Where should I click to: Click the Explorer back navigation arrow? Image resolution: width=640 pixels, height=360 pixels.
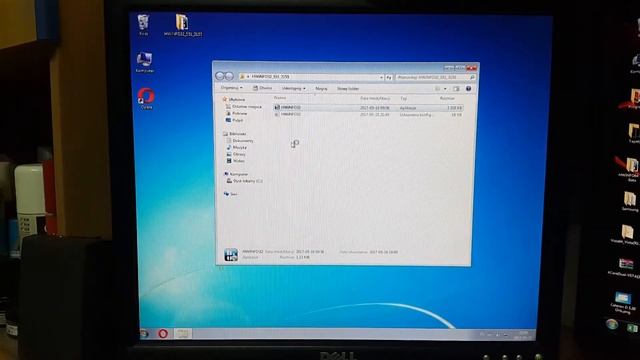(220, 76)
